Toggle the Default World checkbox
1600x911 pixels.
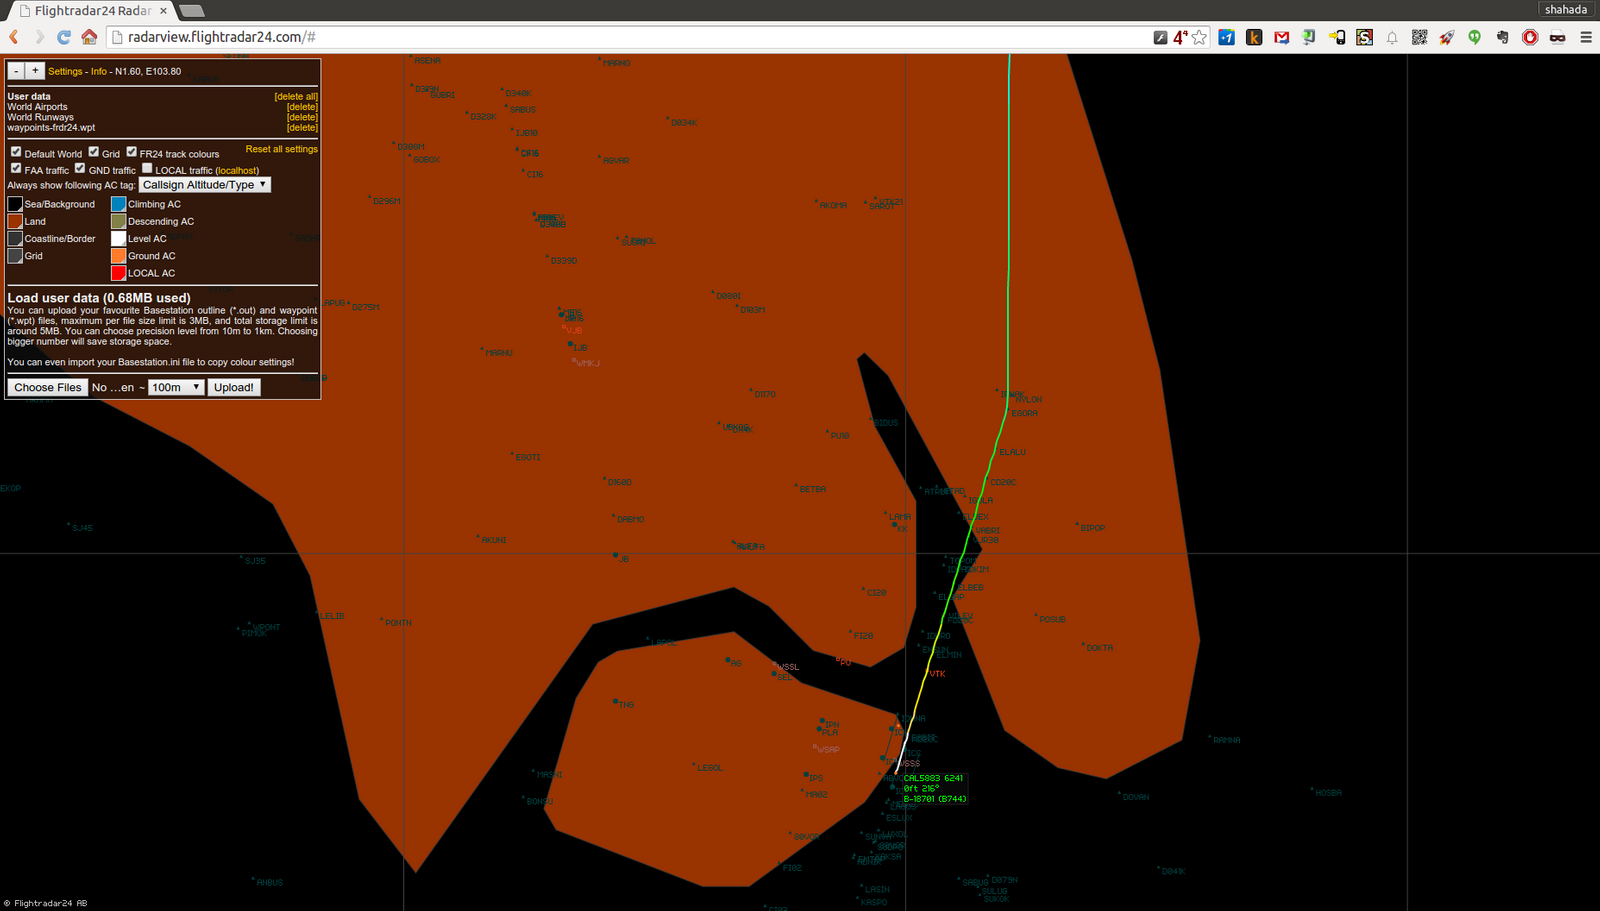click(16, 152)
